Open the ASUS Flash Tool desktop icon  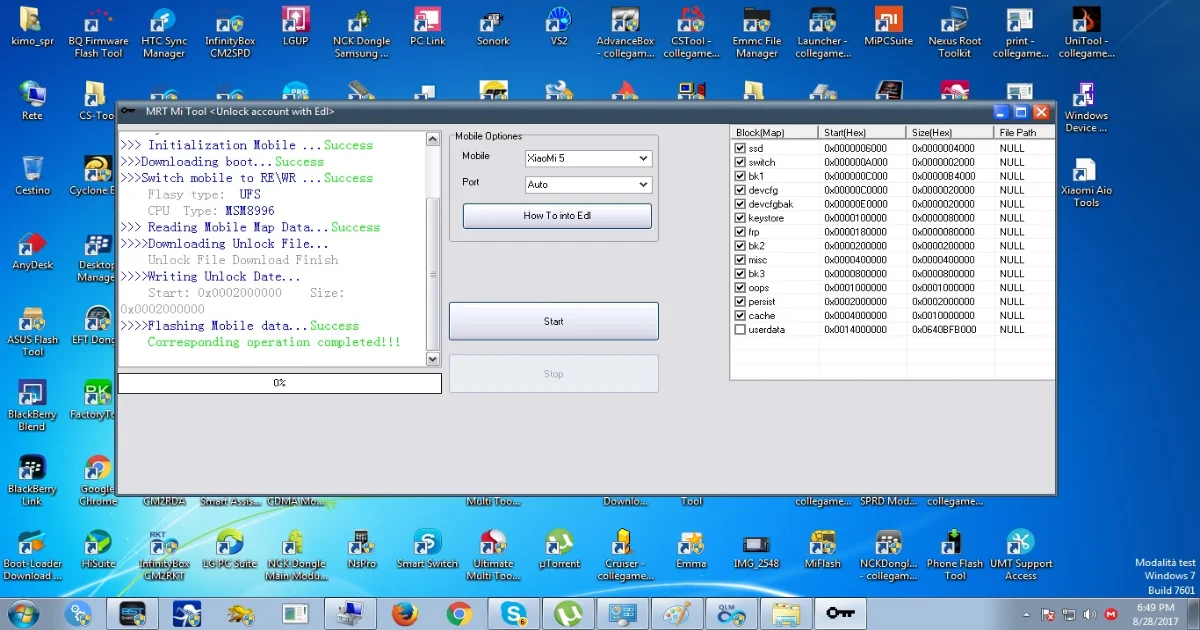click(32, 332)
